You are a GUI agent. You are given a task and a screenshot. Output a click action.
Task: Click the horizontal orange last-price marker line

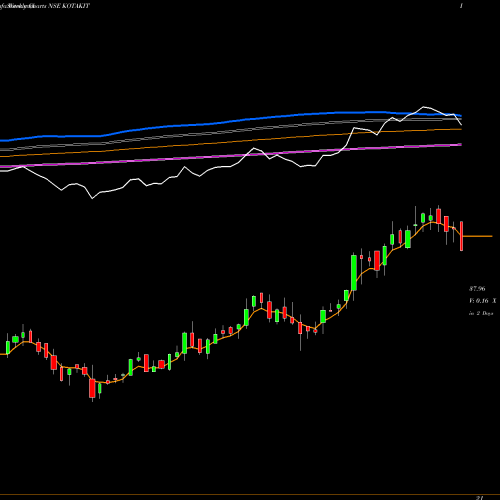pos(478,236)
